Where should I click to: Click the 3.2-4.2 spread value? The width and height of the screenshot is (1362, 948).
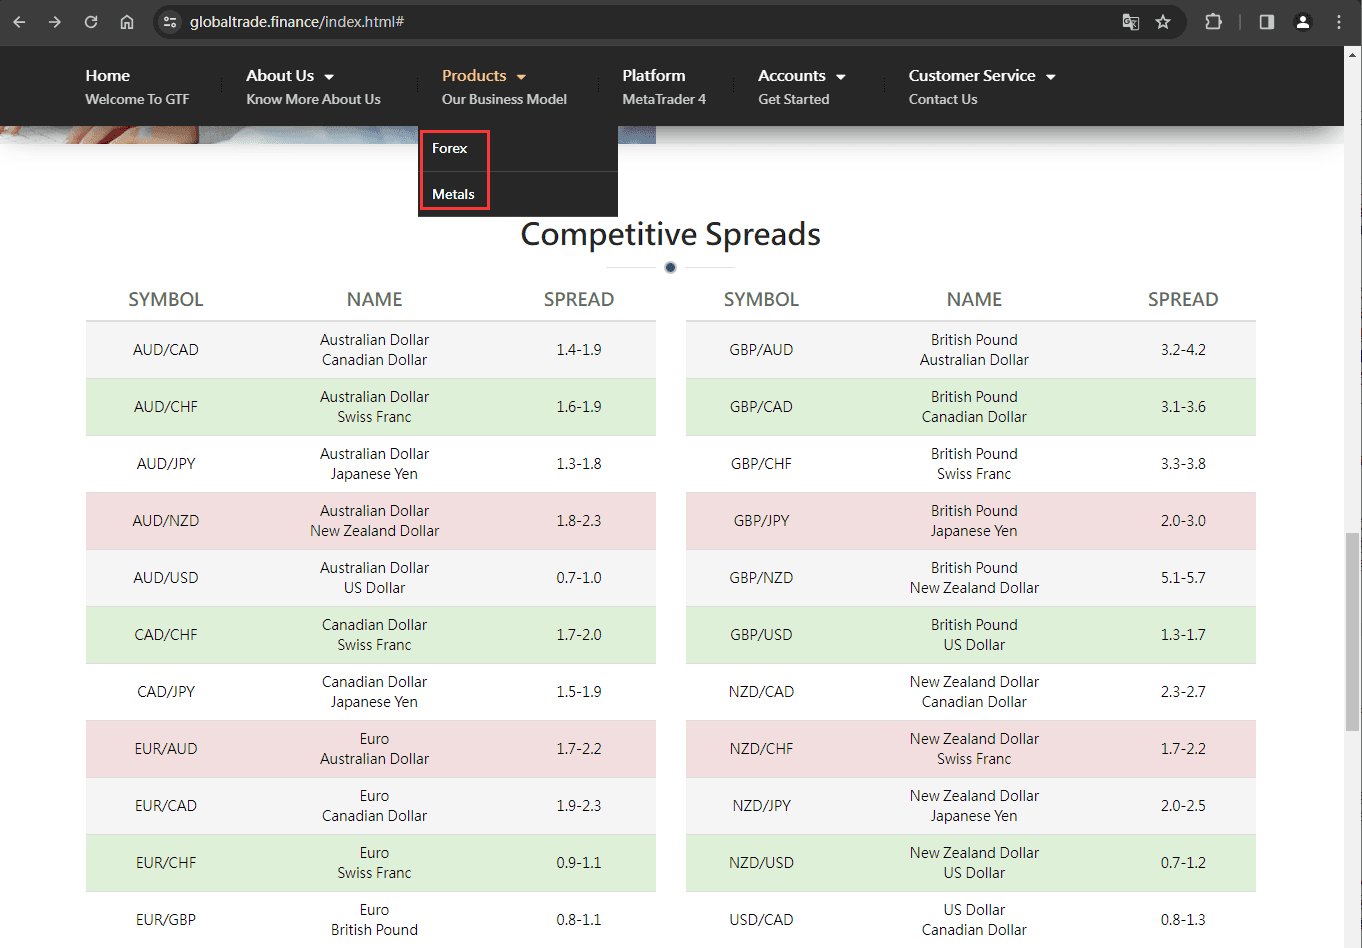pyautogui.click(x=1183, y=350)
